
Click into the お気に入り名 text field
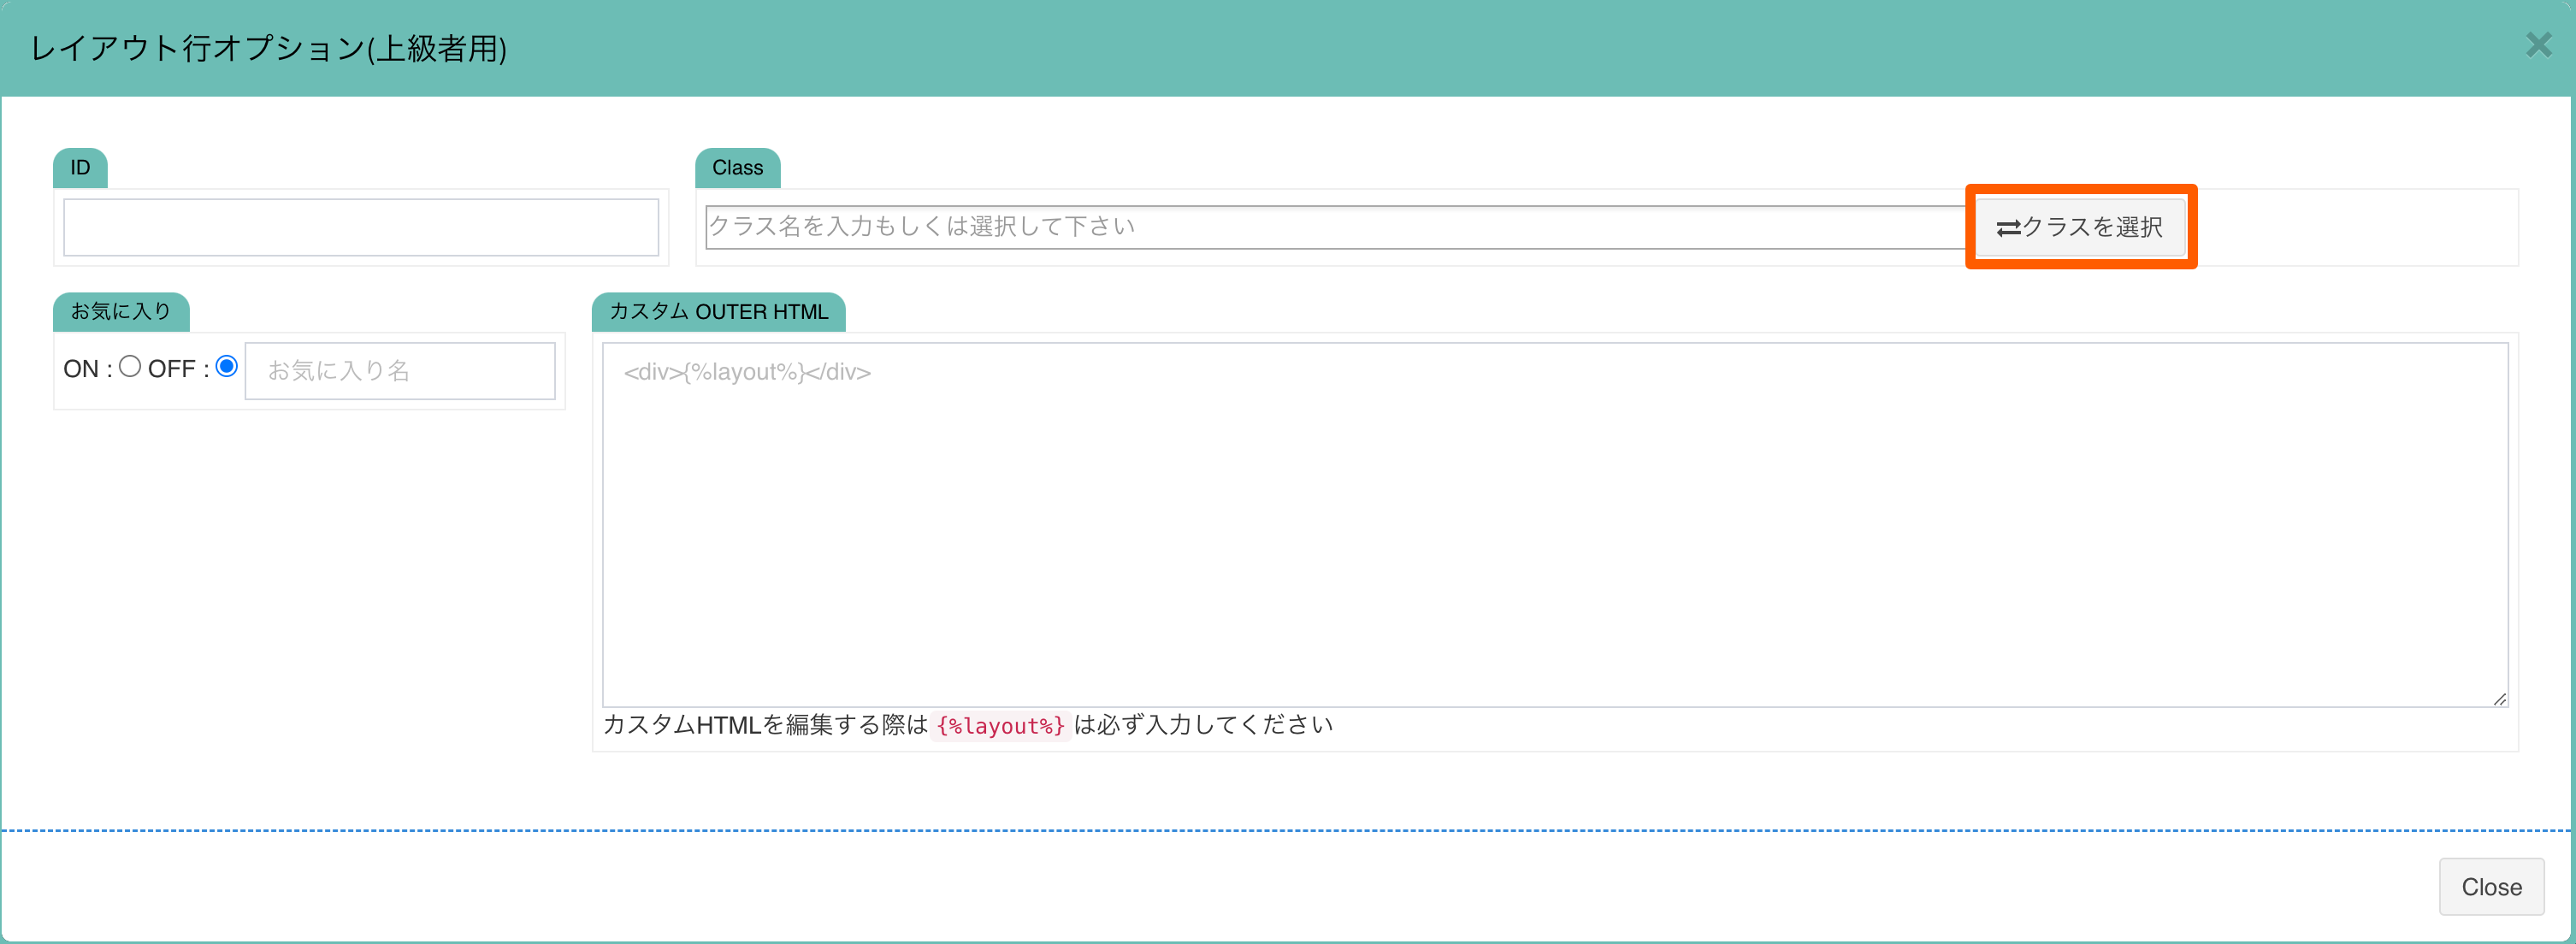(x=400, y=371)
